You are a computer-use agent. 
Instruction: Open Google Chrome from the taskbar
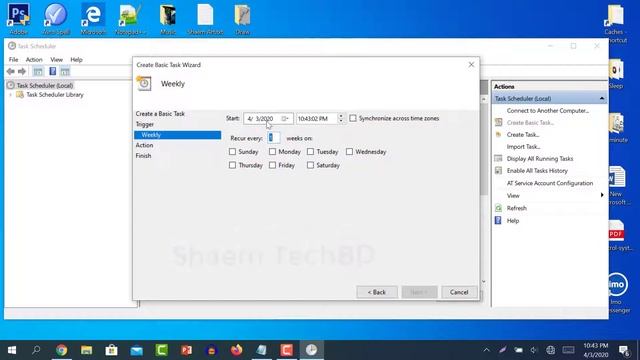pyautogui.click(x=62, y=350)
